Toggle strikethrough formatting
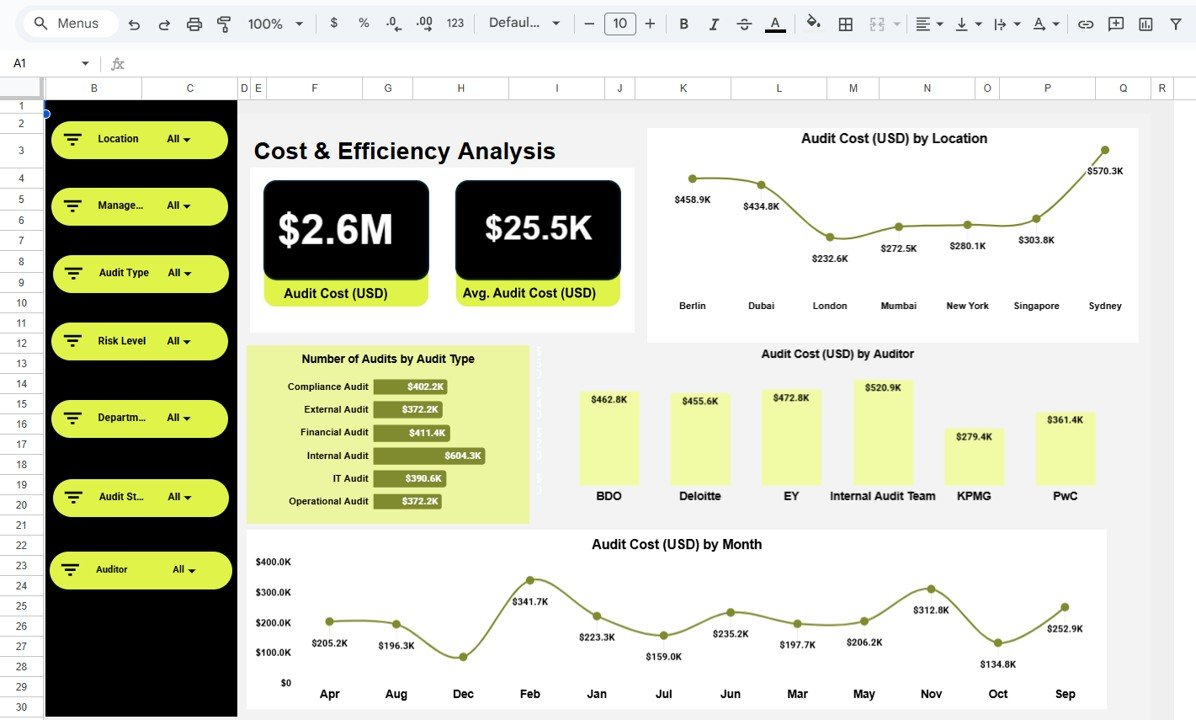1196x720 pixels. [744, 23]
